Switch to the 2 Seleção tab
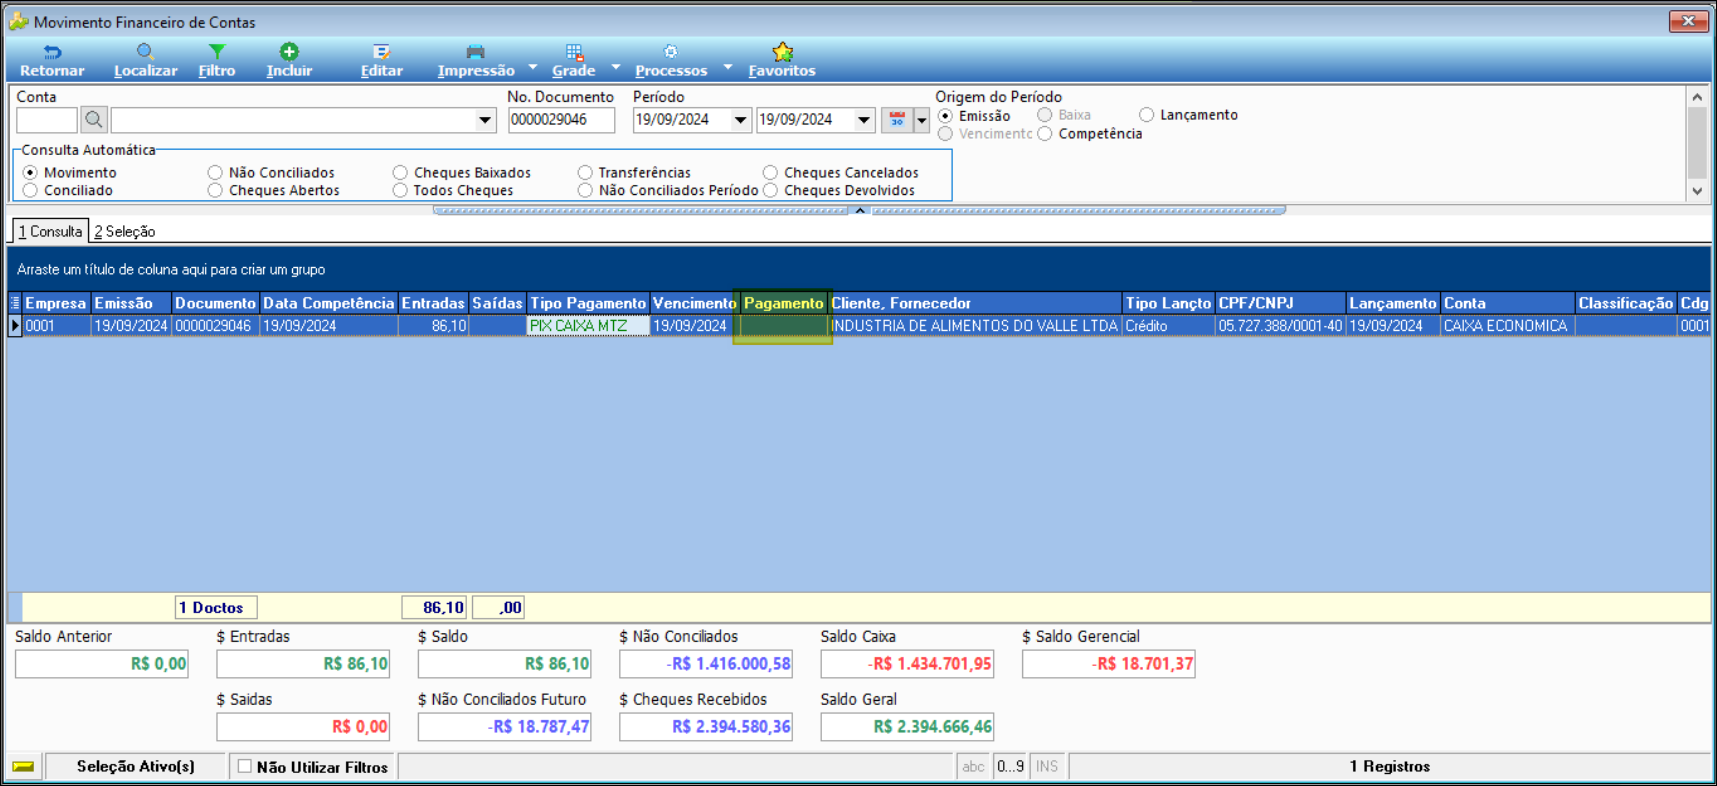Screen dimensions: 1717x786 (x=125, y=231)
